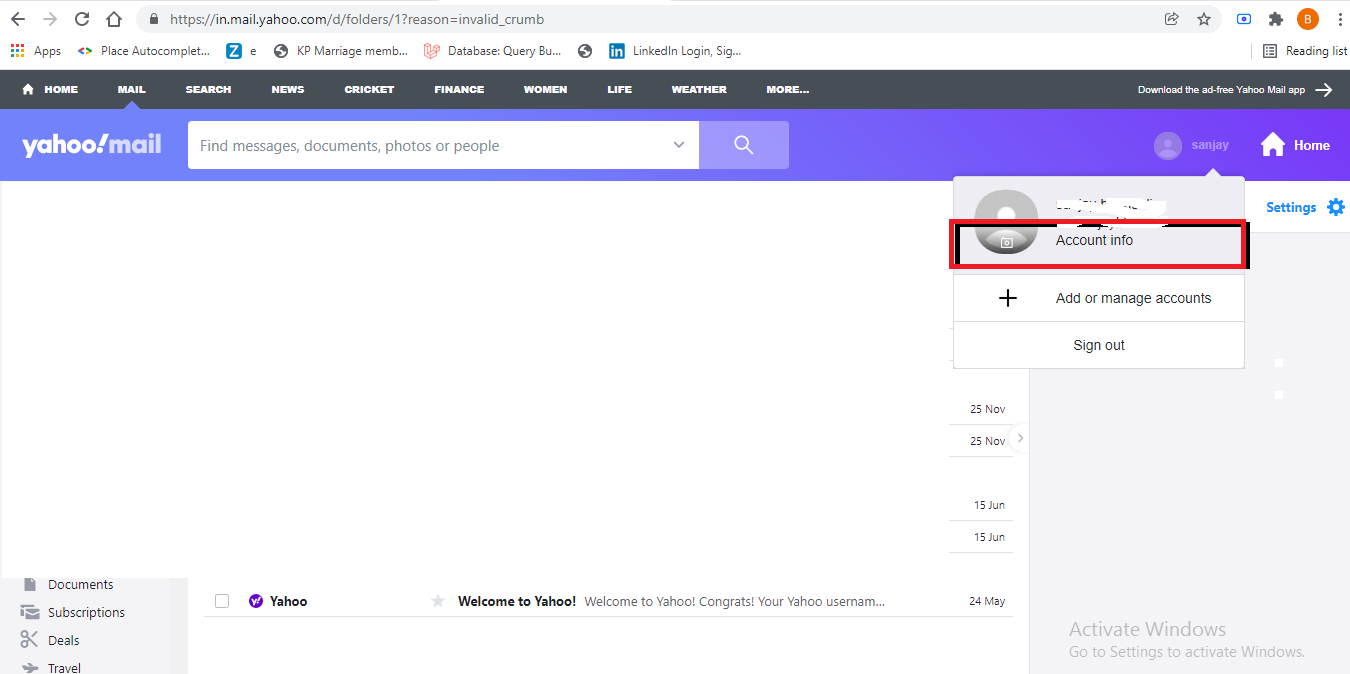Click the profile avatar camera icon

point(1007,242)
